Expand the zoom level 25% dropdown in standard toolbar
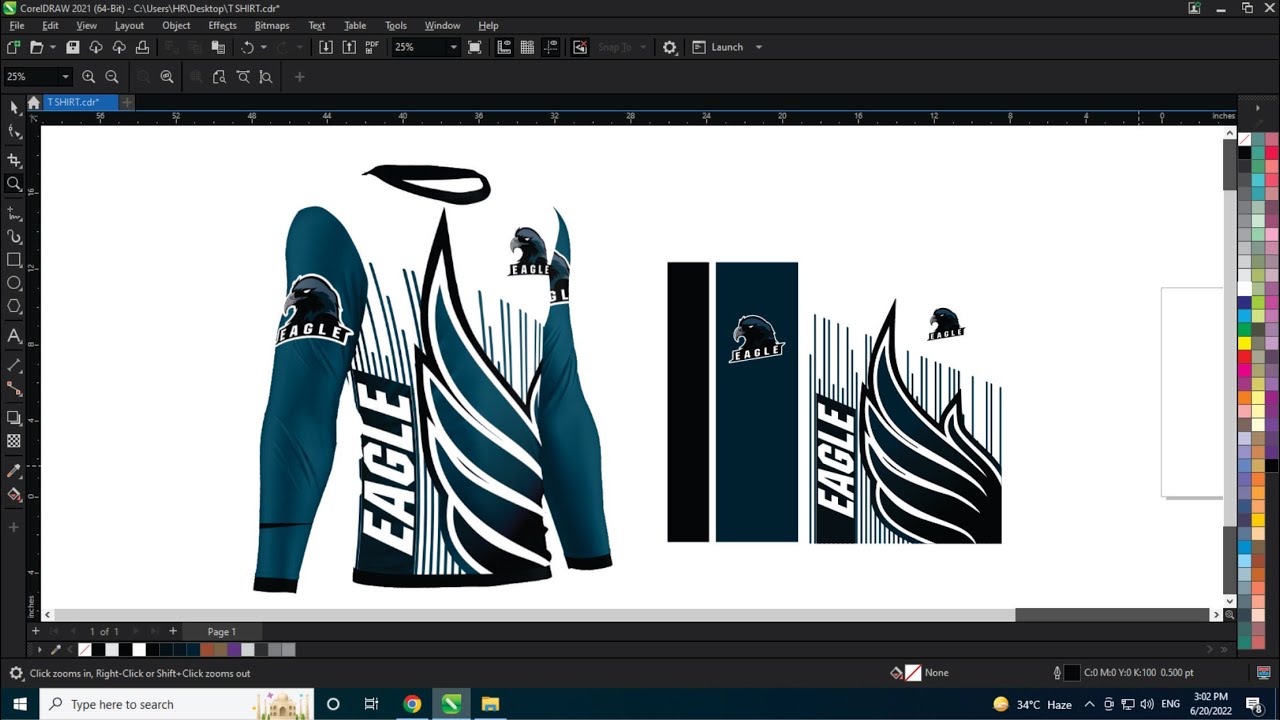Screen dimensions: 1280x720 point(453,47)
